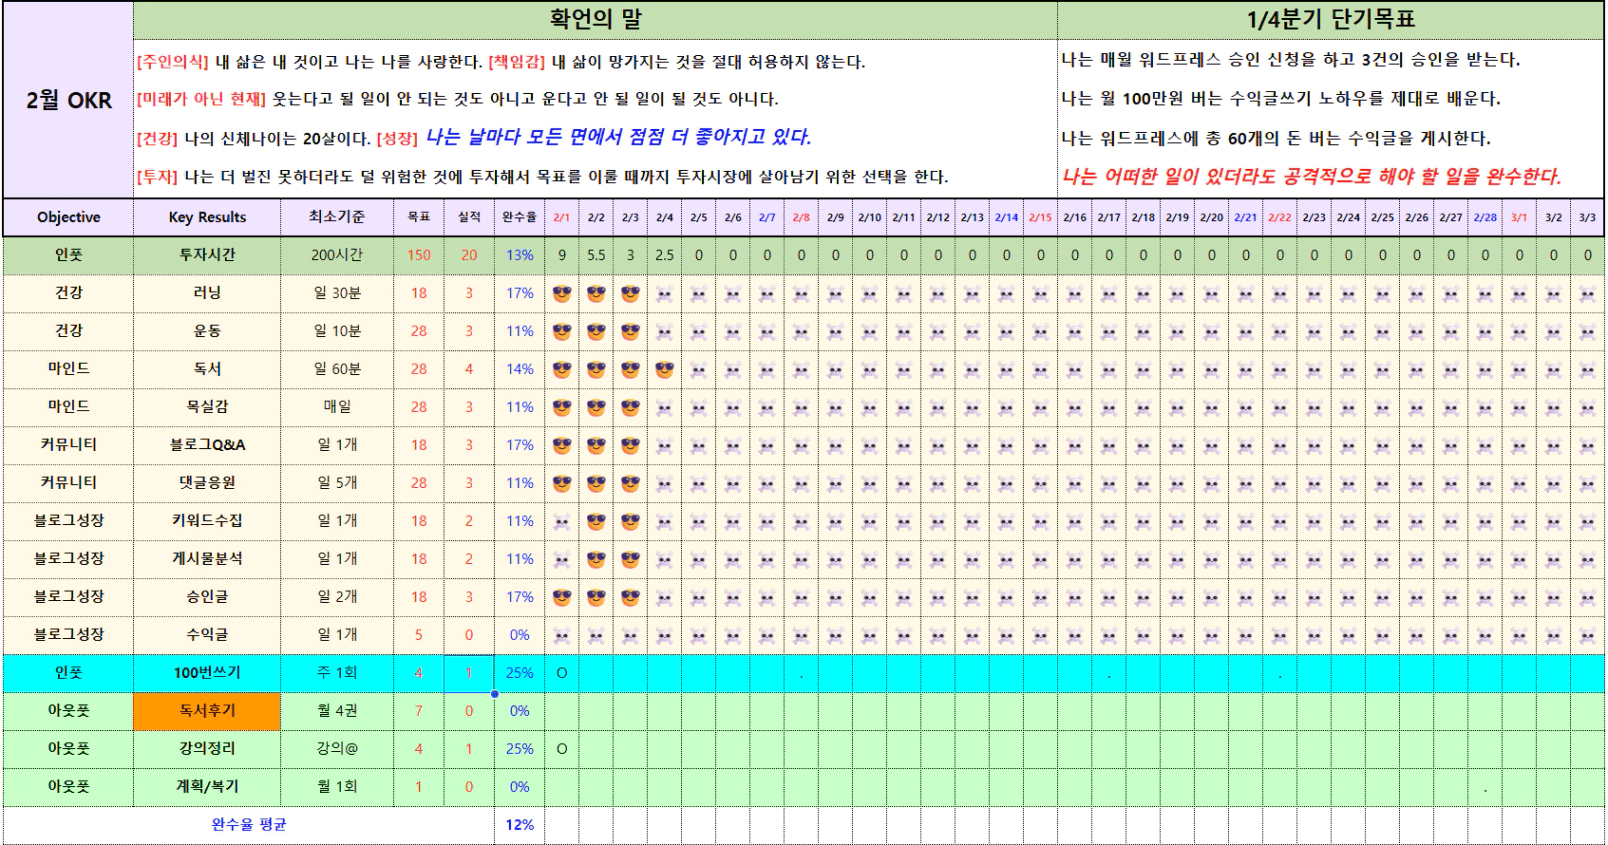Click the 승인글 sunglasses emoji under 2/1
Image resolution: width=1608 pixels, height=845 pixels.
tap(562, 597)
